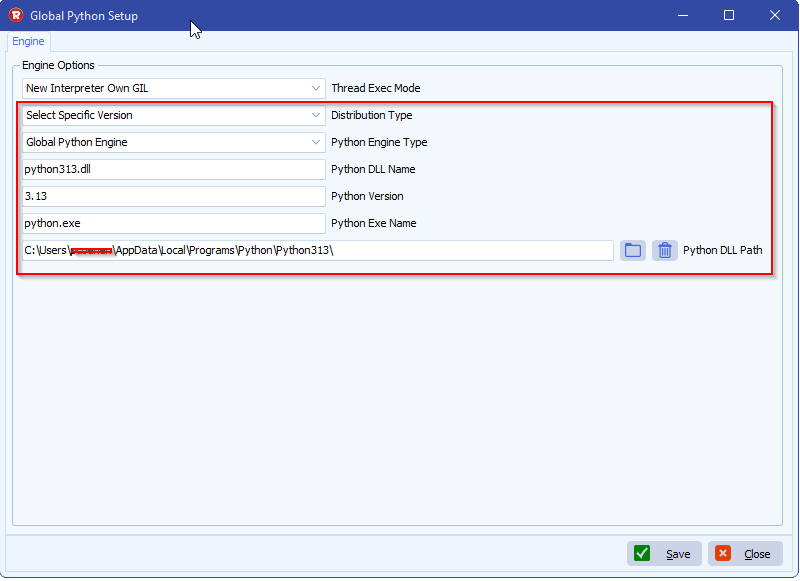The width and height of the screenshot is (800, 581).
Task: Click the Python DLL Name label
Action: (373, 169)
